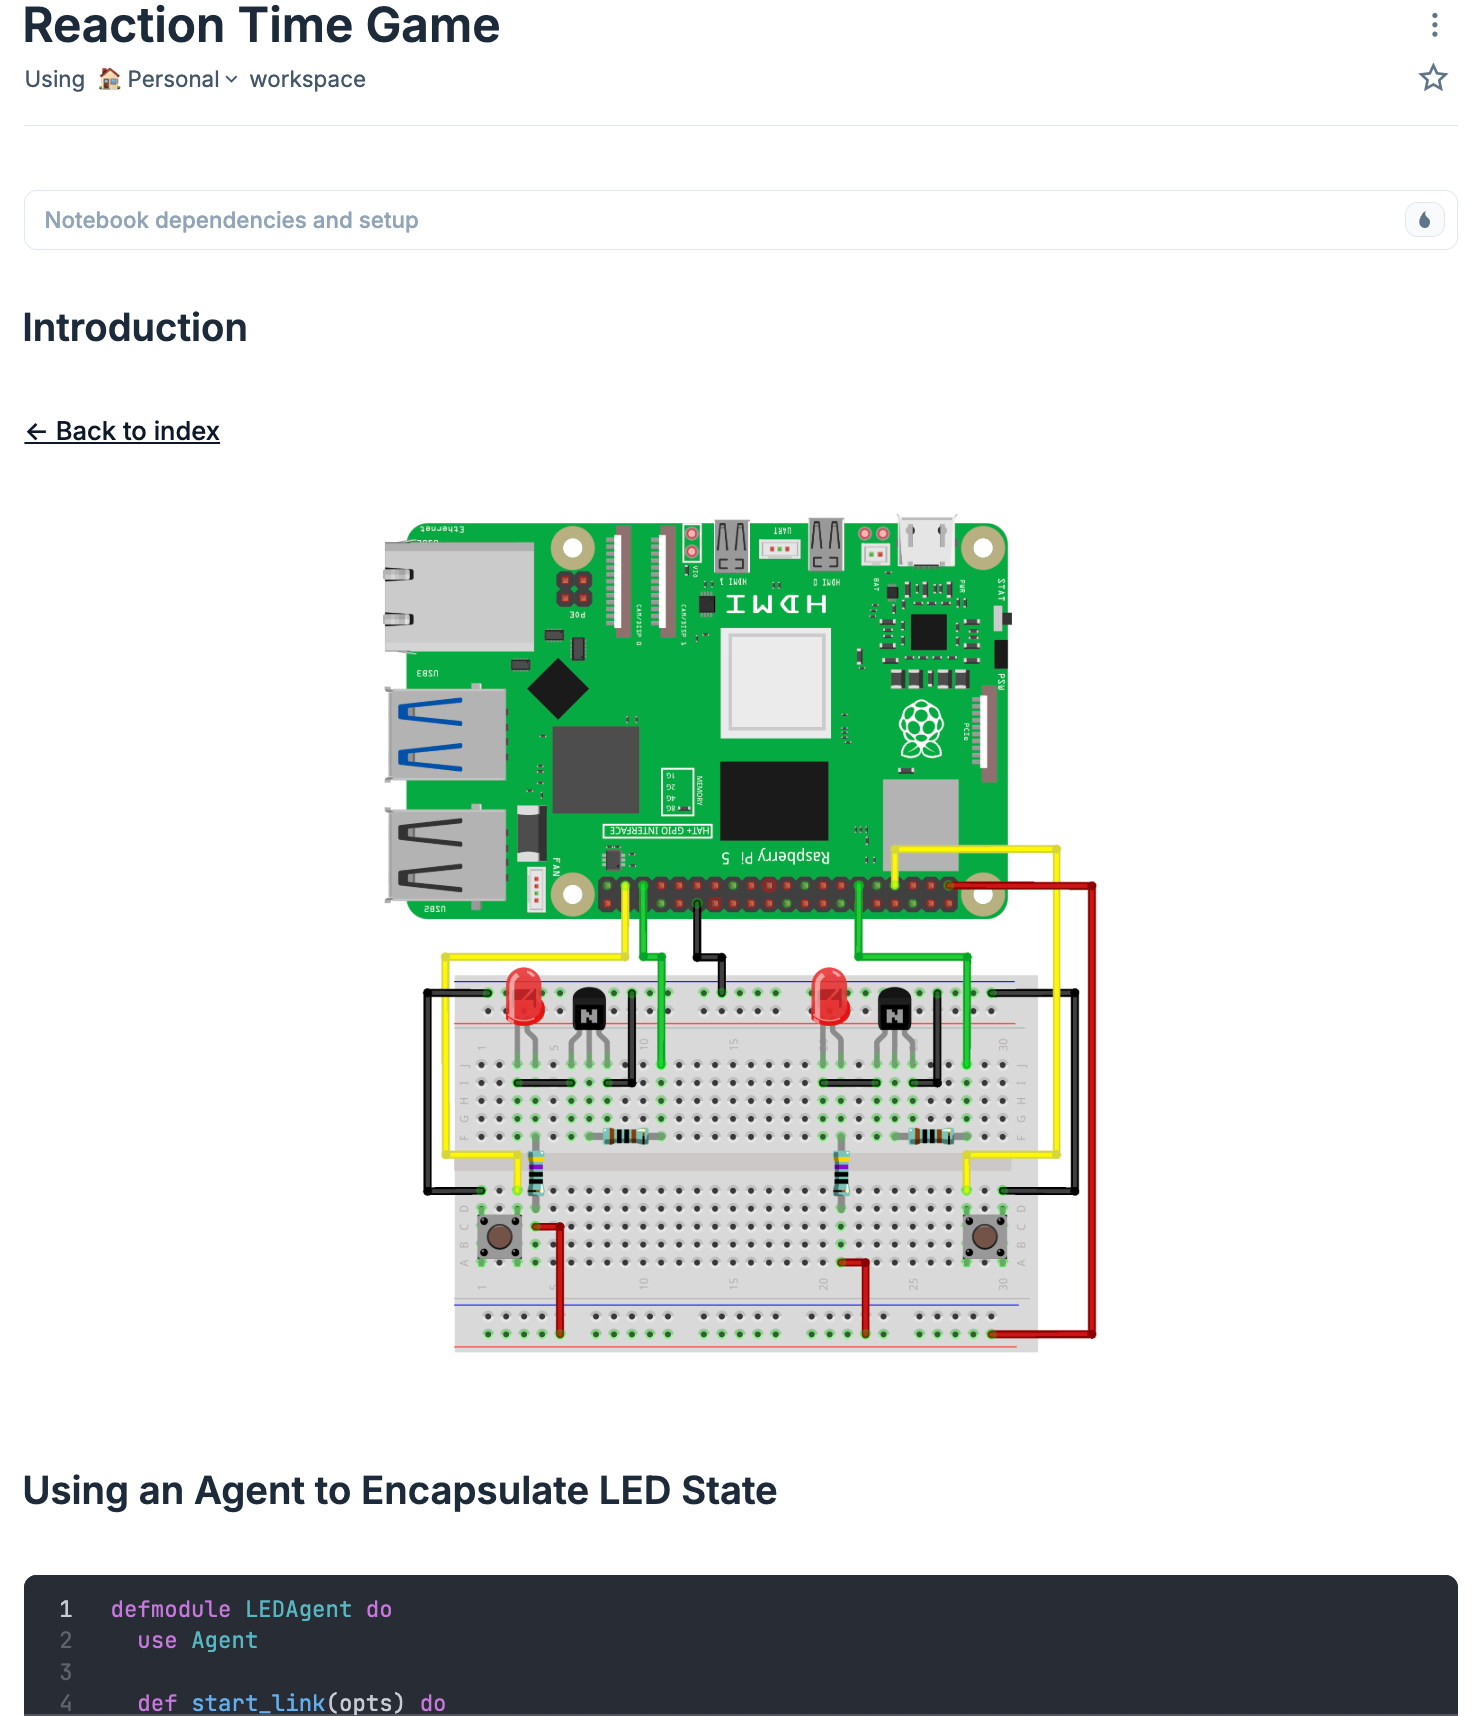This screenshot has height=1716, width=1482.
Task: Click the Elixir droplet icon in setup cell
Action: point(1424,220)
